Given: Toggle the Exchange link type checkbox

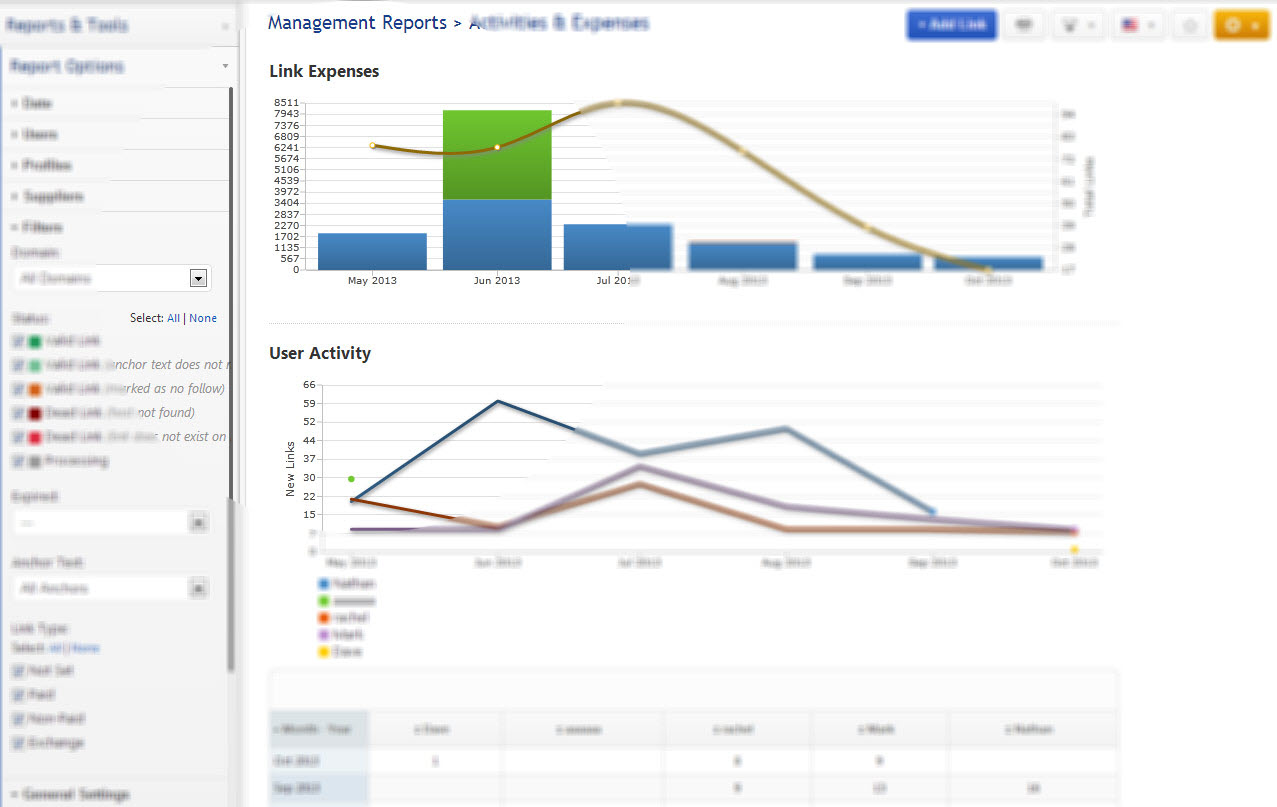Looking at the screenshot, I should (18, 743).
